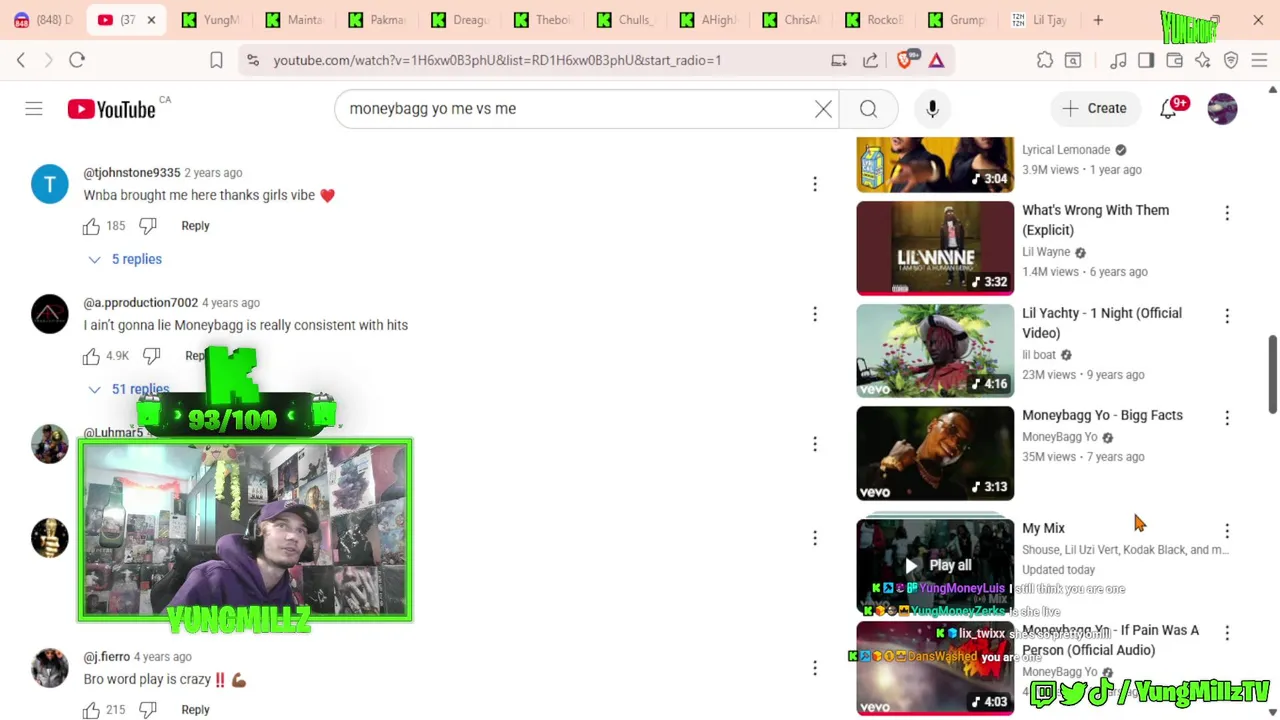Open menu for Lil Yachty 1 Night video
1280x720 pixels.
click(1227, 316)
